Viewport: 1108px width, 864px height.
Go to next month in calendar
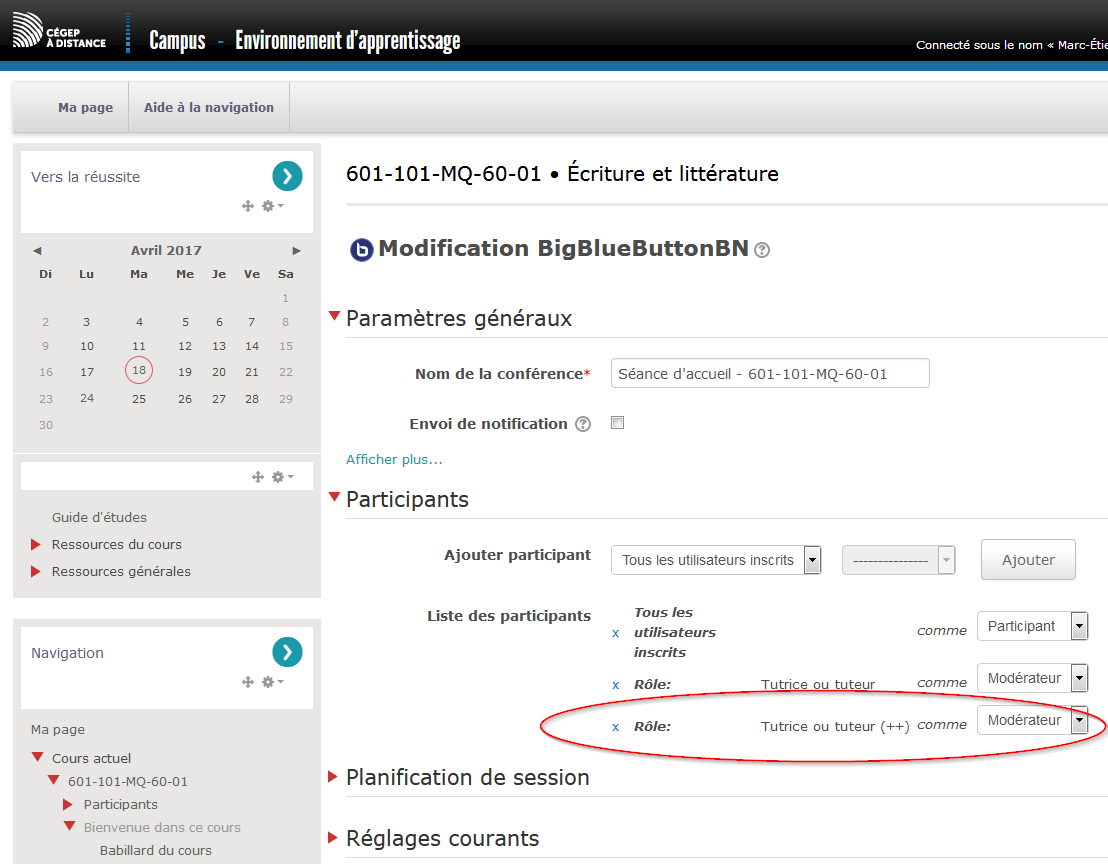[296, 251]
